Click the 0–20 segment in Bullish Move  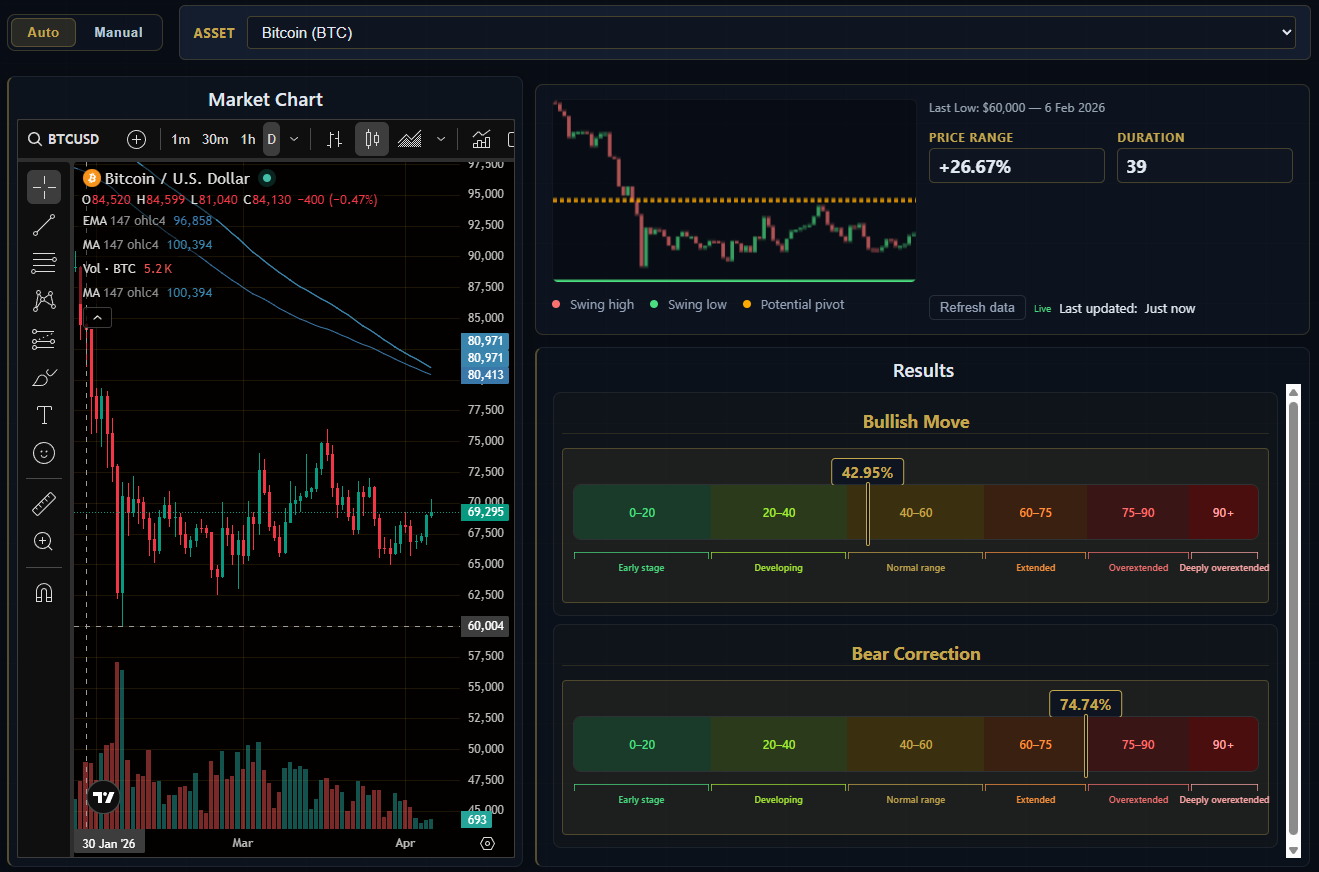[x=642, y=512]
